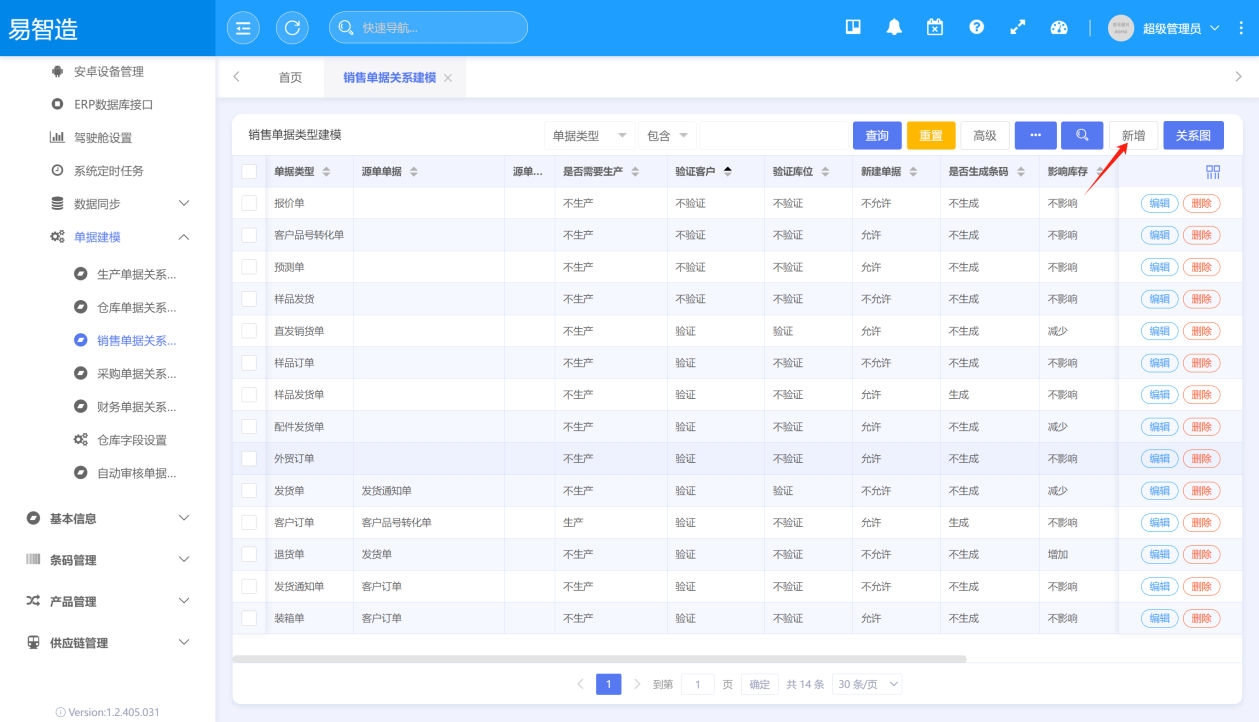Sort by 是否生成条码 column arrows
The image size is (1259, 722).
tap(1021, 172)
